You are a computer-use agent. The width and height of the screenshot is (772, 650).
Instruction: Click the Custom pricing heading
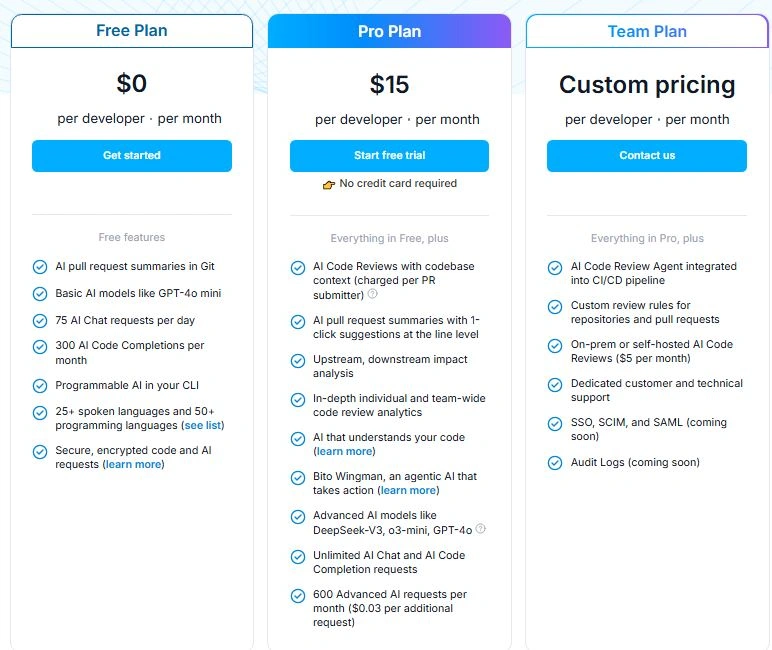click(647, 85)
